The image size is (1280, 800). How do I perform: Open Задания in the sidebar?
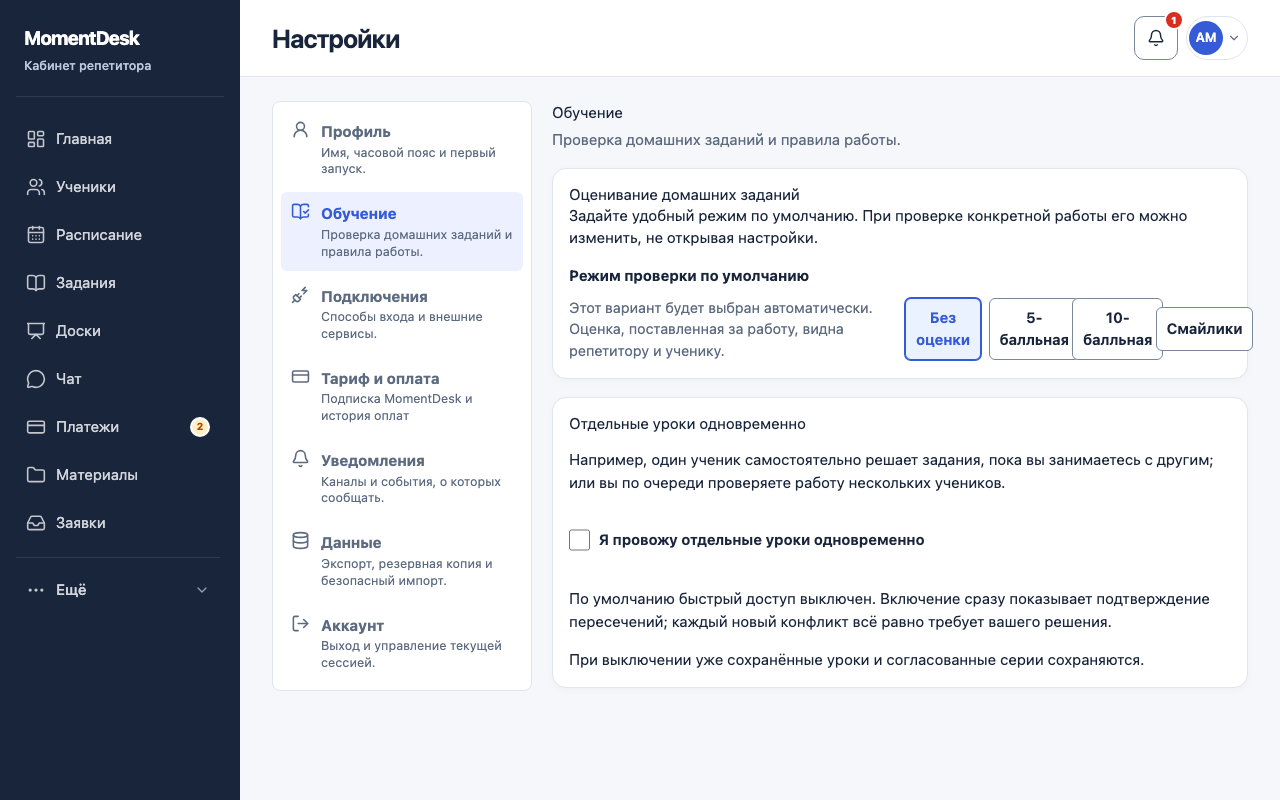120,283
